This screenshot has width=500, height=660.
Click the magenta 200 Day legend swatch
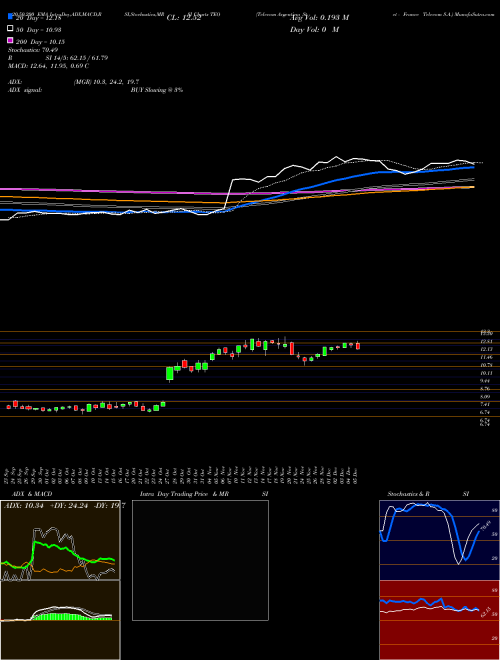10,41
